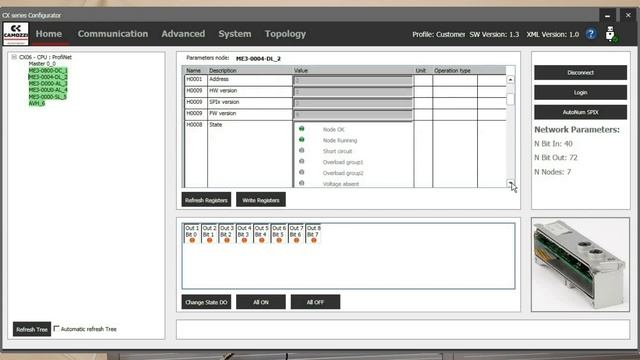640x360 pixels.
Task: Switch to the Communication tab
Action: point(113,34)
